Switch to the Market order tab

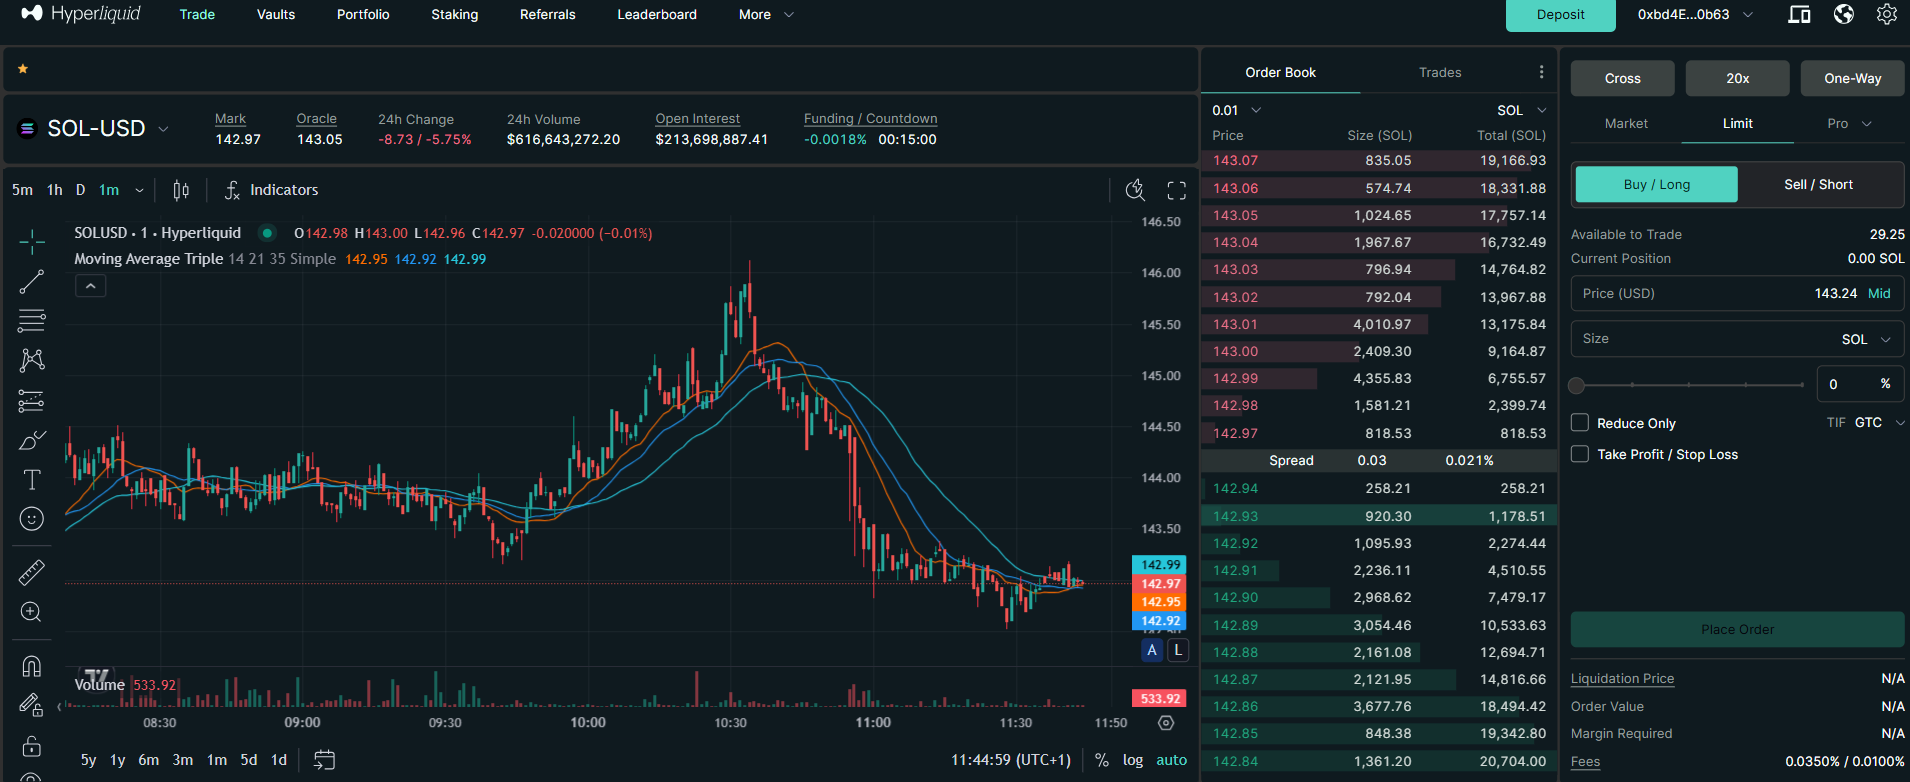pyautogui.click(x=1626, y=123)
